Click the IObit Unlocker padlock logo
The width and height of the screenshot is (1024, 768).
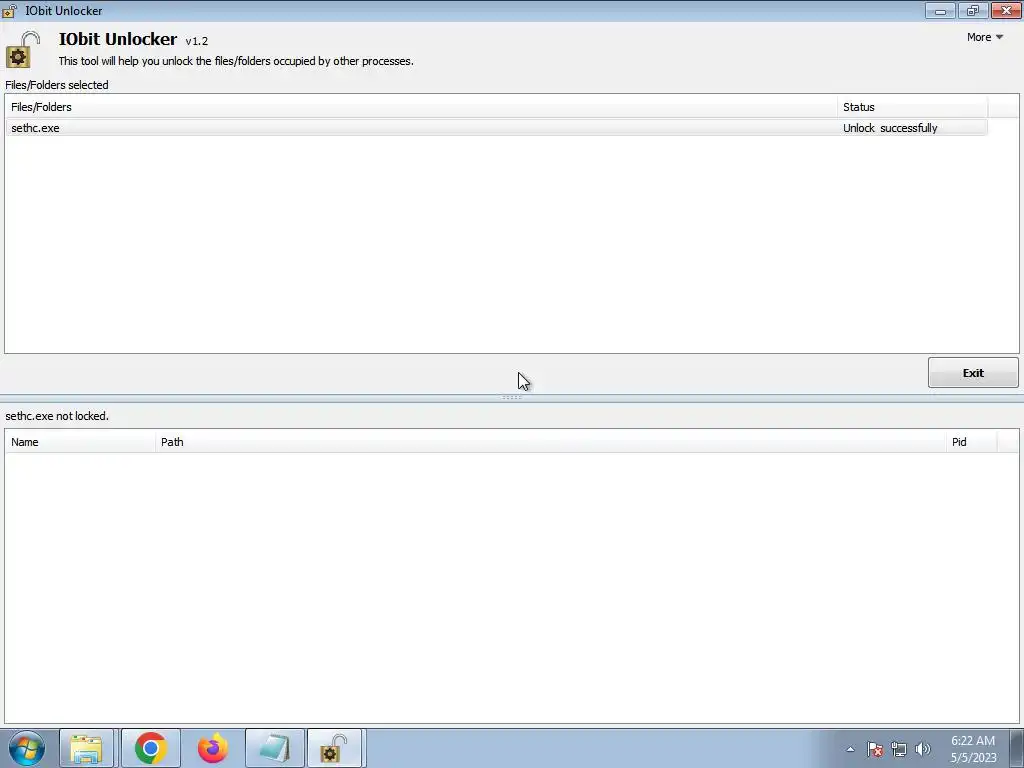[x=23, y=50]
